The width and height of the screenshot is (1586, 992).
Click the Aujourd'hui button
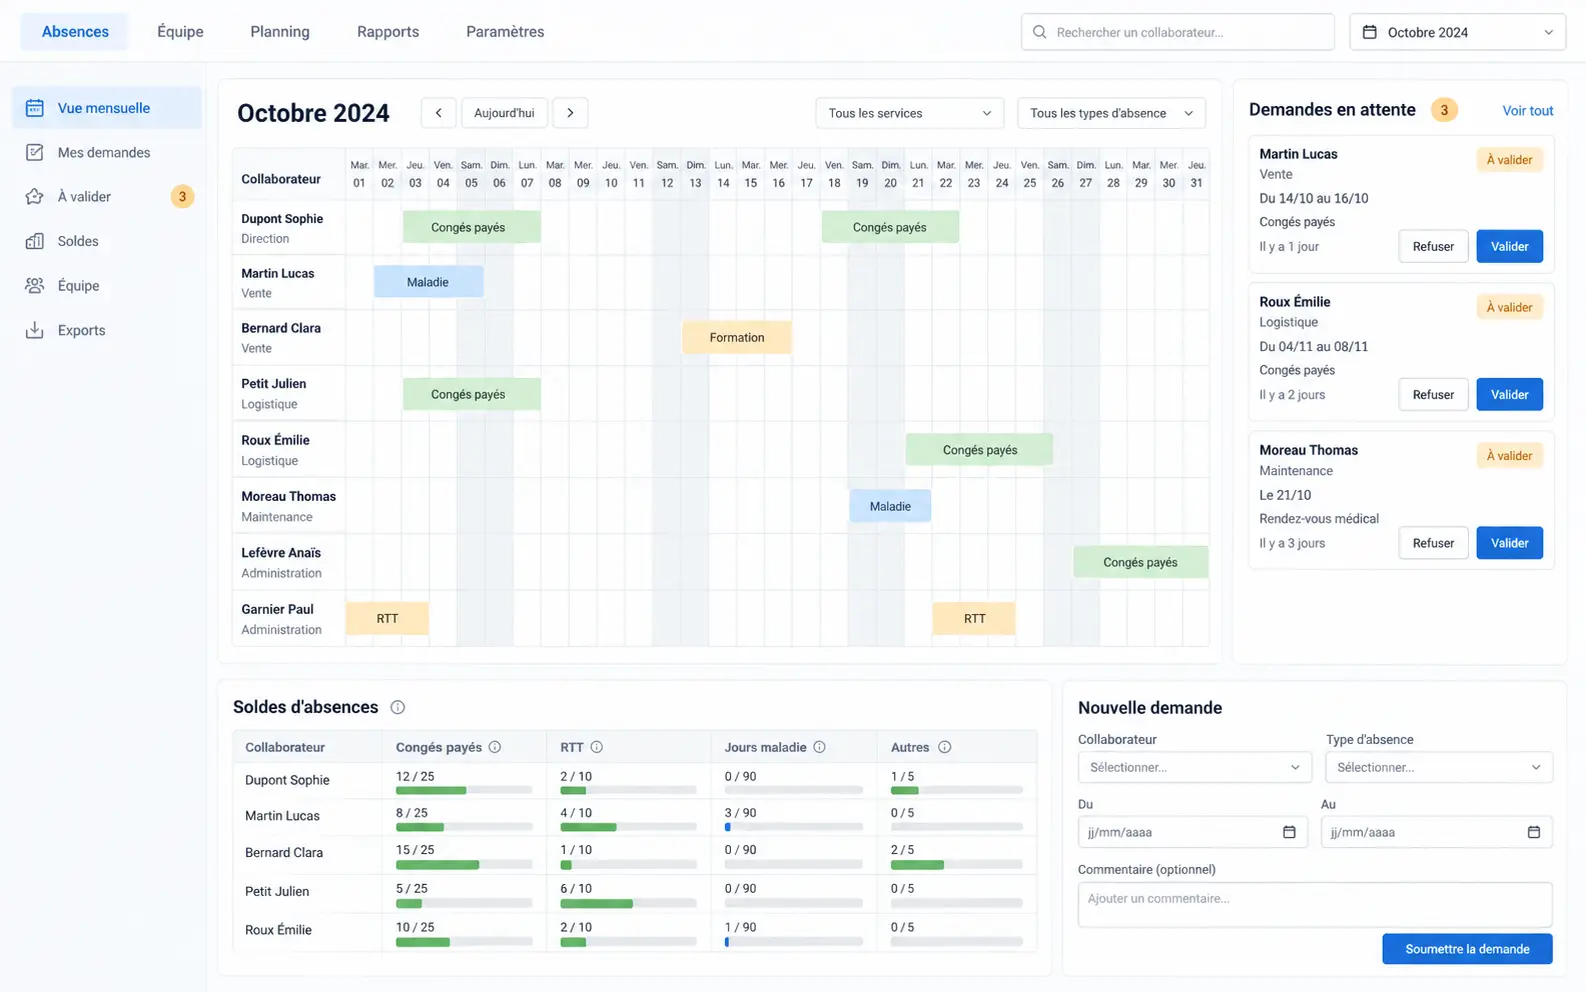point(504,113)
